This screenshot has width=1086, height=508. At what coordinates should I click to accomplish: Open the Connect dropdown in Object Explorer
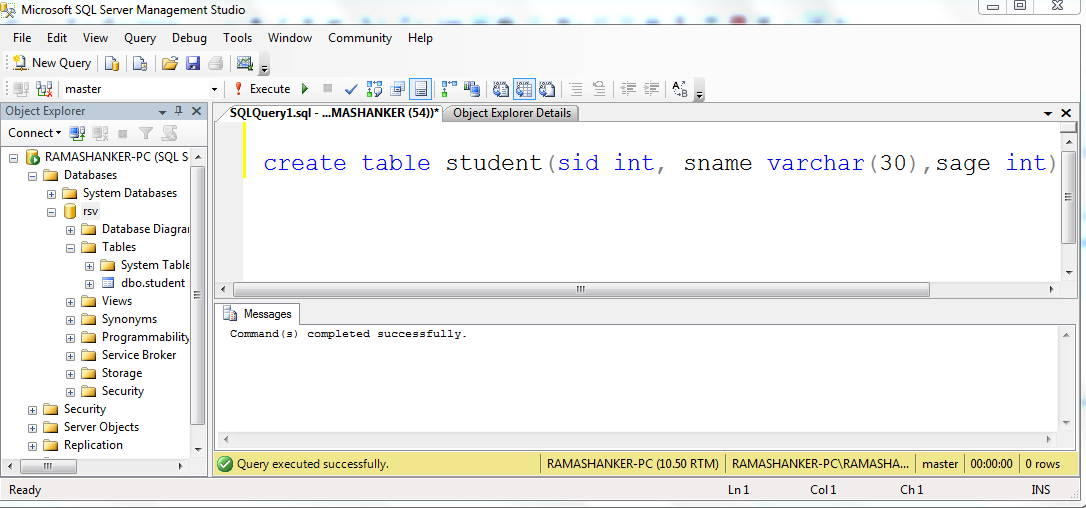pos(35,133)
